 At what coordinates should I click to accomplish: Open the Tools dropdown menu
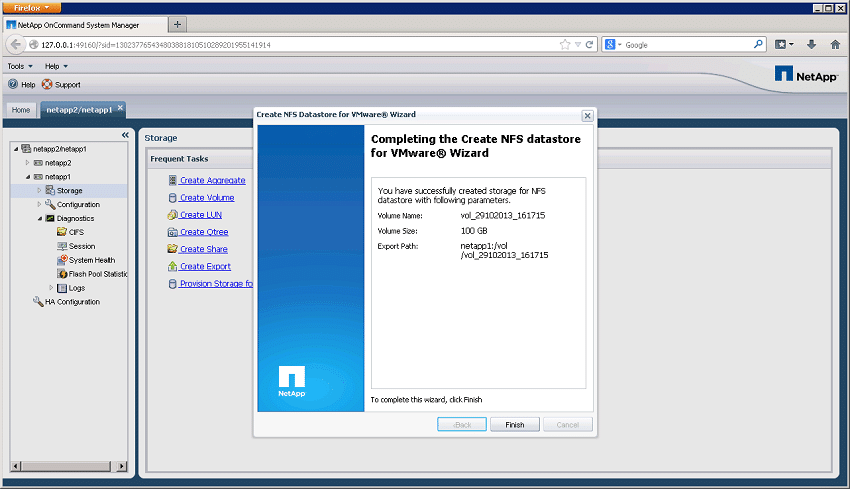(20, 66)
